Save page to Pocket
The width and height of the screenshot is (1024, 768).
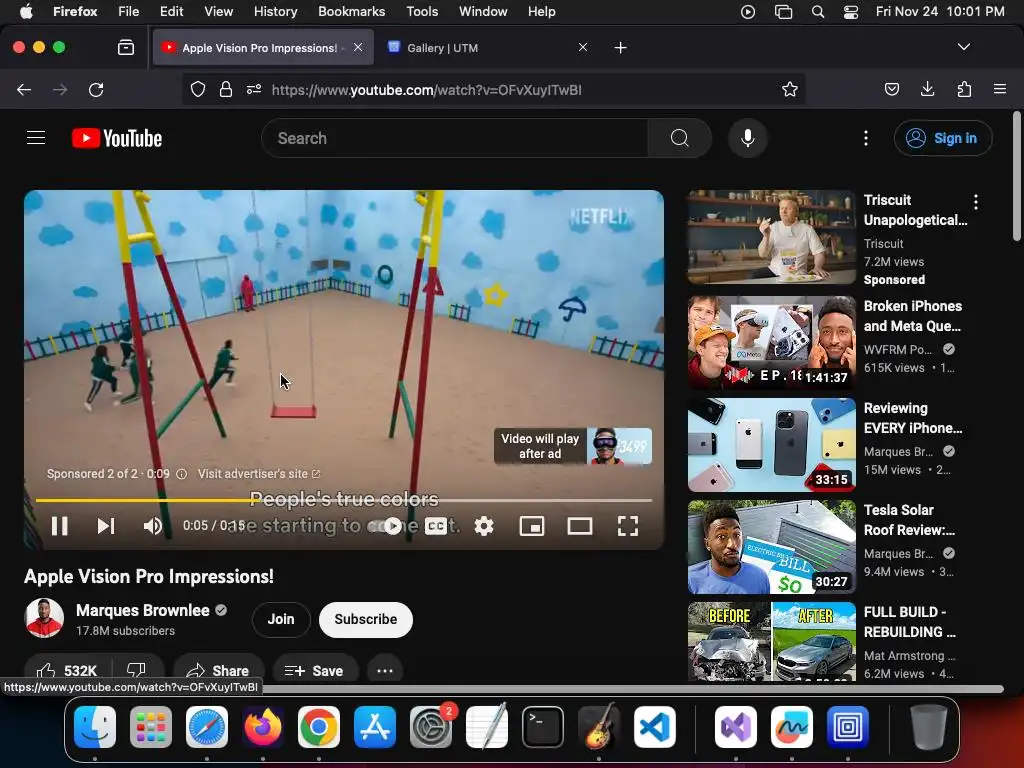[x=891, y=89]
